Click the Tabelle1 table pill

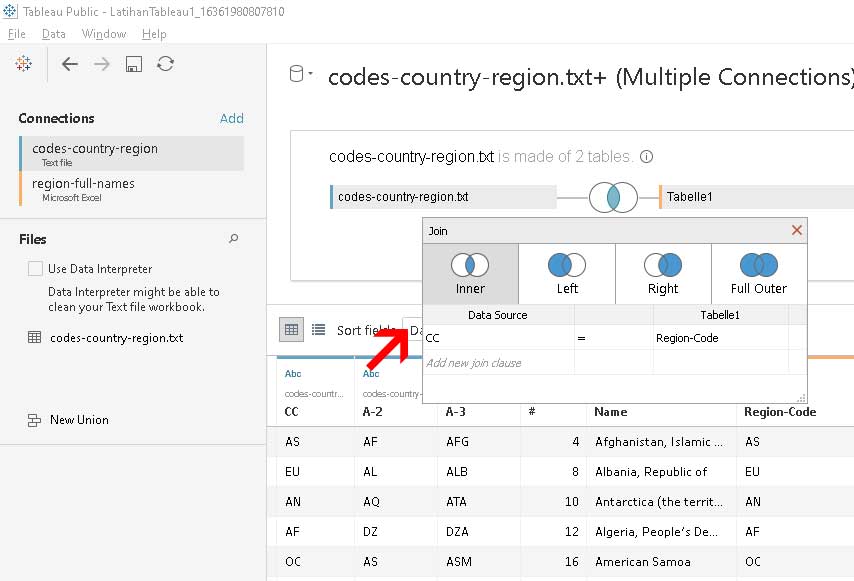(756, 197)
